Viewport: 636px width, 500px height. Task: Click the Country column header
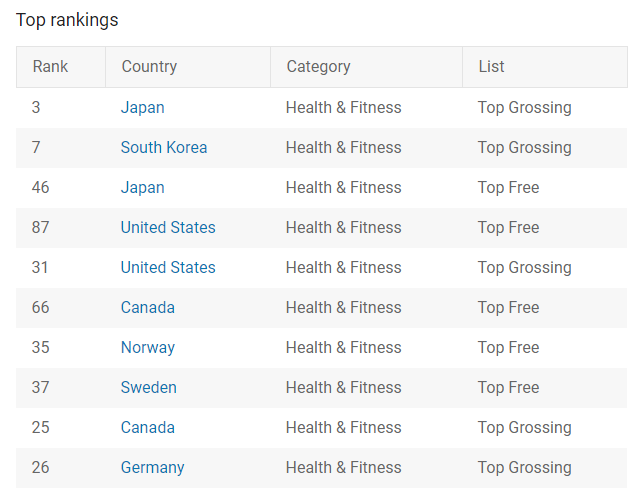click(149, 67)
